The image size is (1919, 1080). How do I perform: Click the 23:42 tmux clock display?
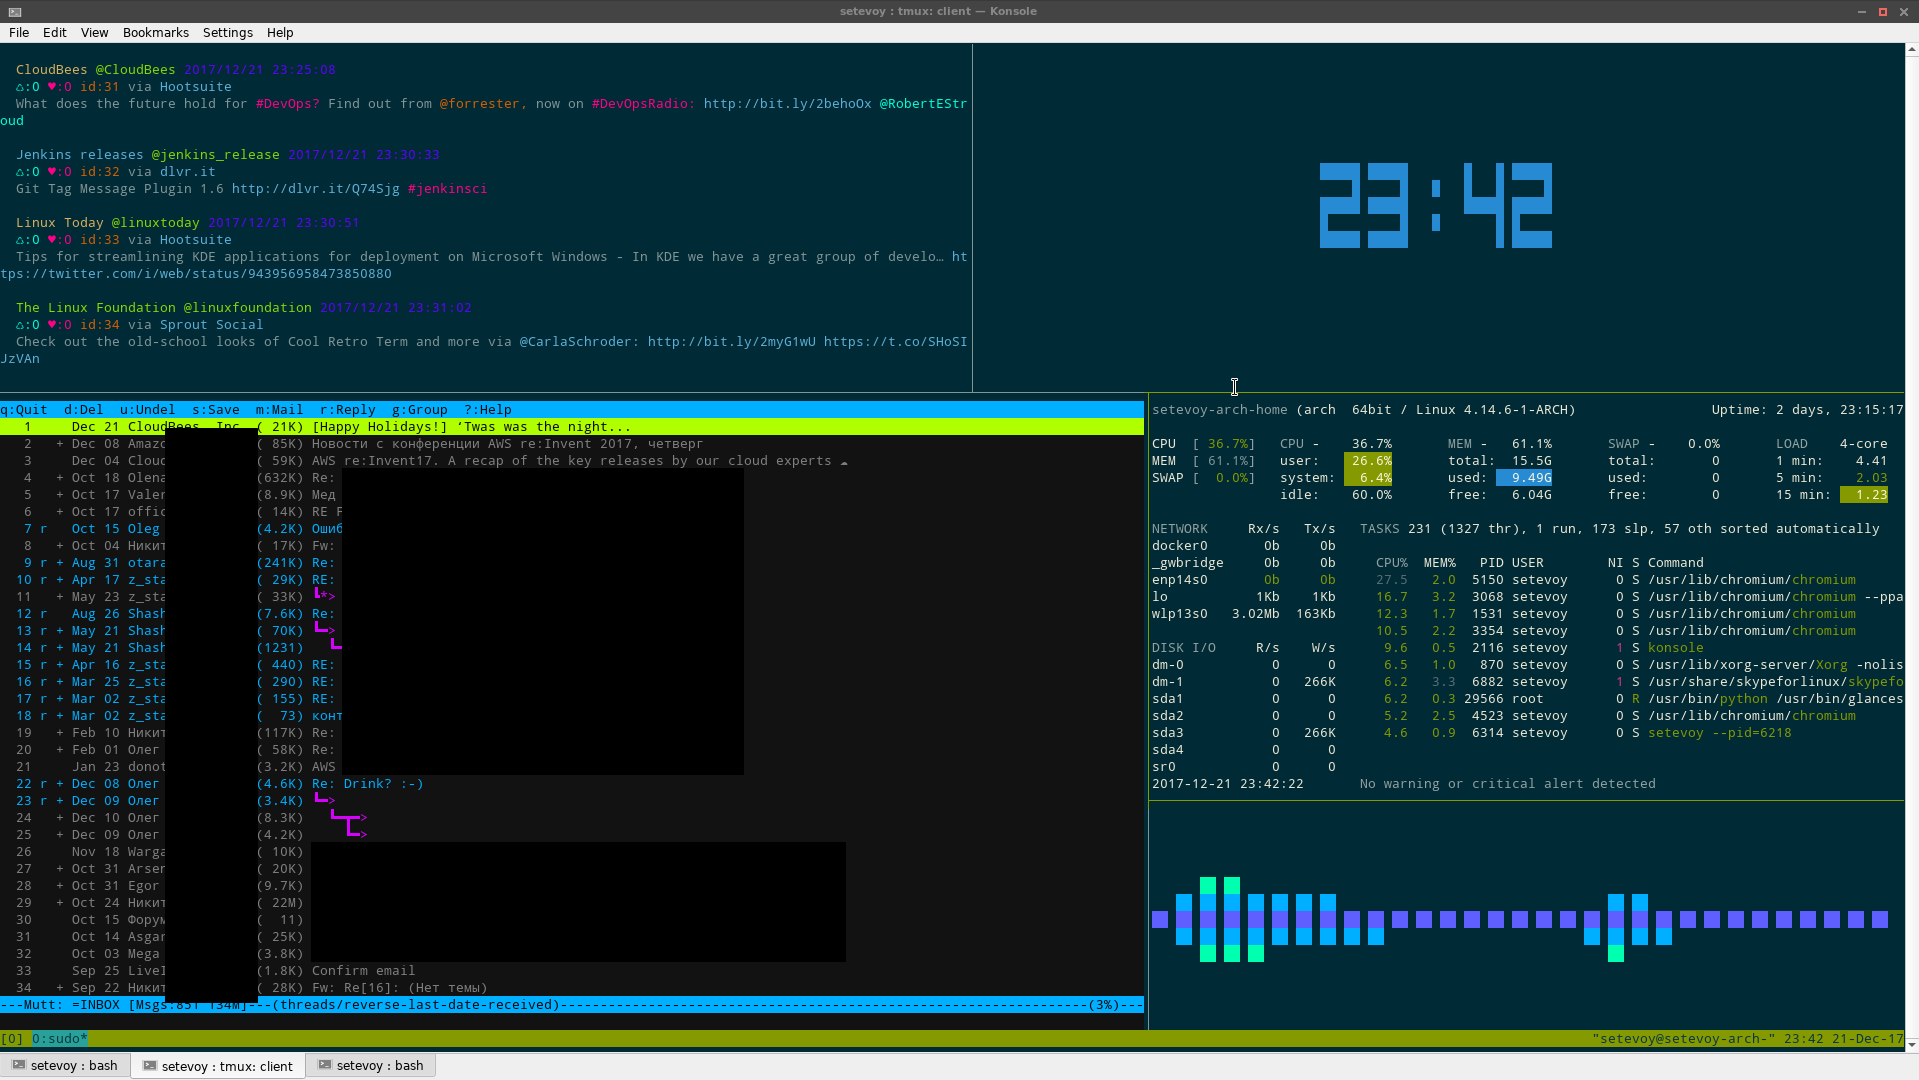[1436, 205]
